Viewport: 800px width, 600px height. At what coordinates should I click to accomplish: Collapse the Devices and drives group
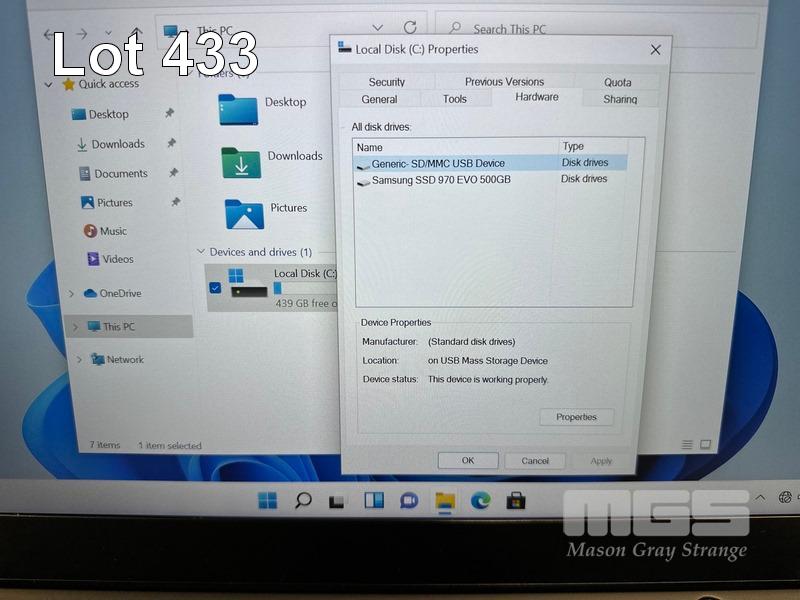tap(200, 252)
